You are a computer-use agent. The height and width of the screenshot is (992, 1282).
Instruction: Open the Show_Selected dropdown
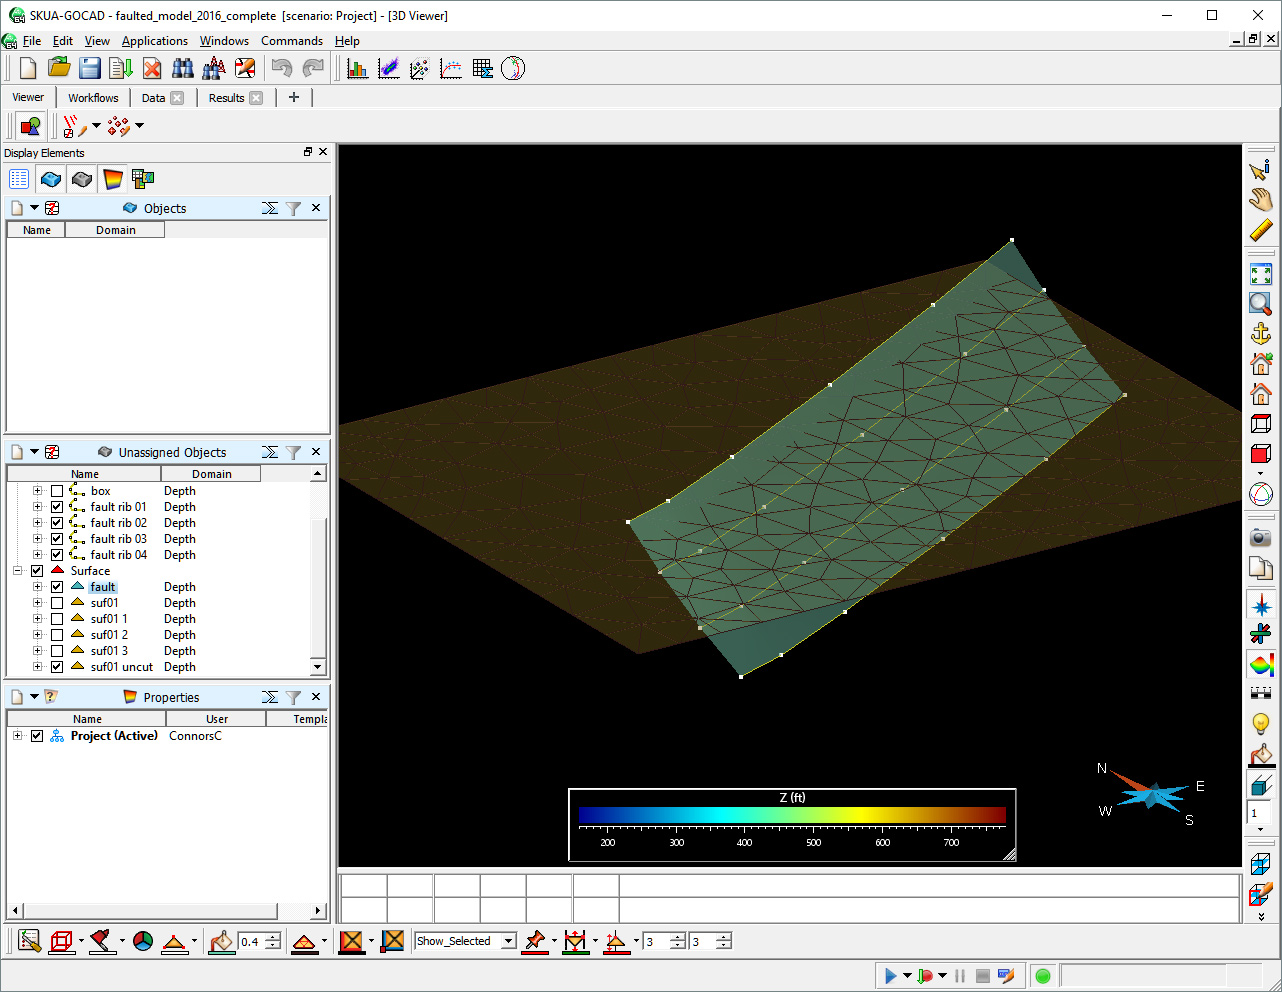pyautogui.click(x=508, y=941)
